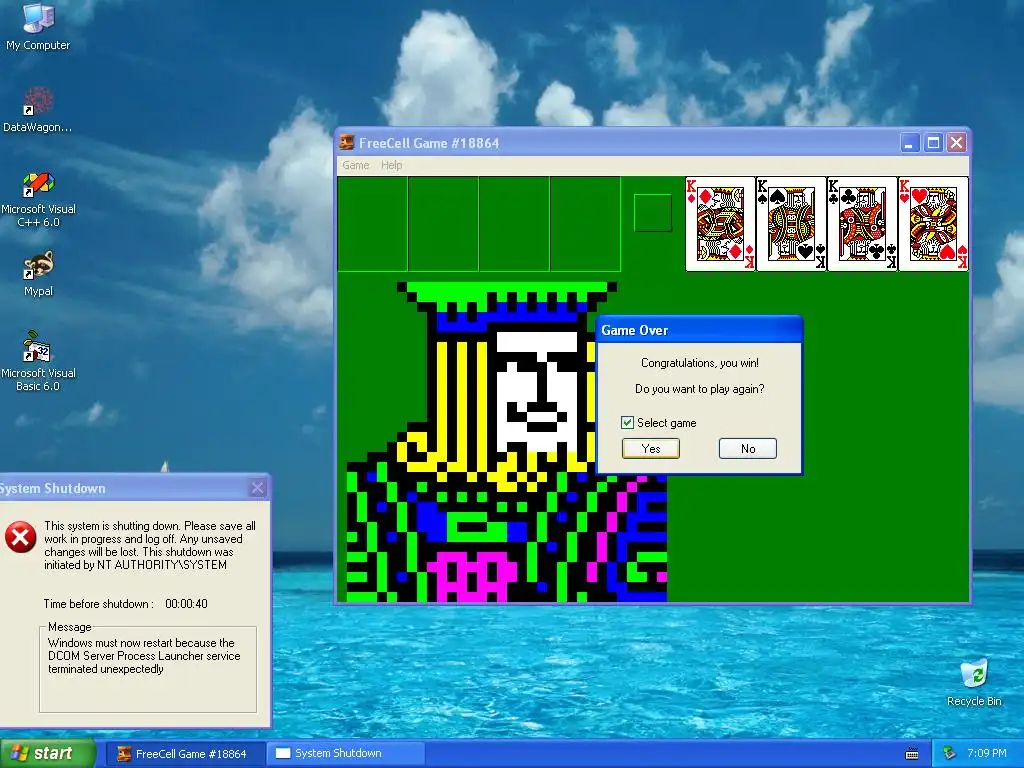Click the 'Time before shutdown' countdown 00:00:40

click(186, 604)
